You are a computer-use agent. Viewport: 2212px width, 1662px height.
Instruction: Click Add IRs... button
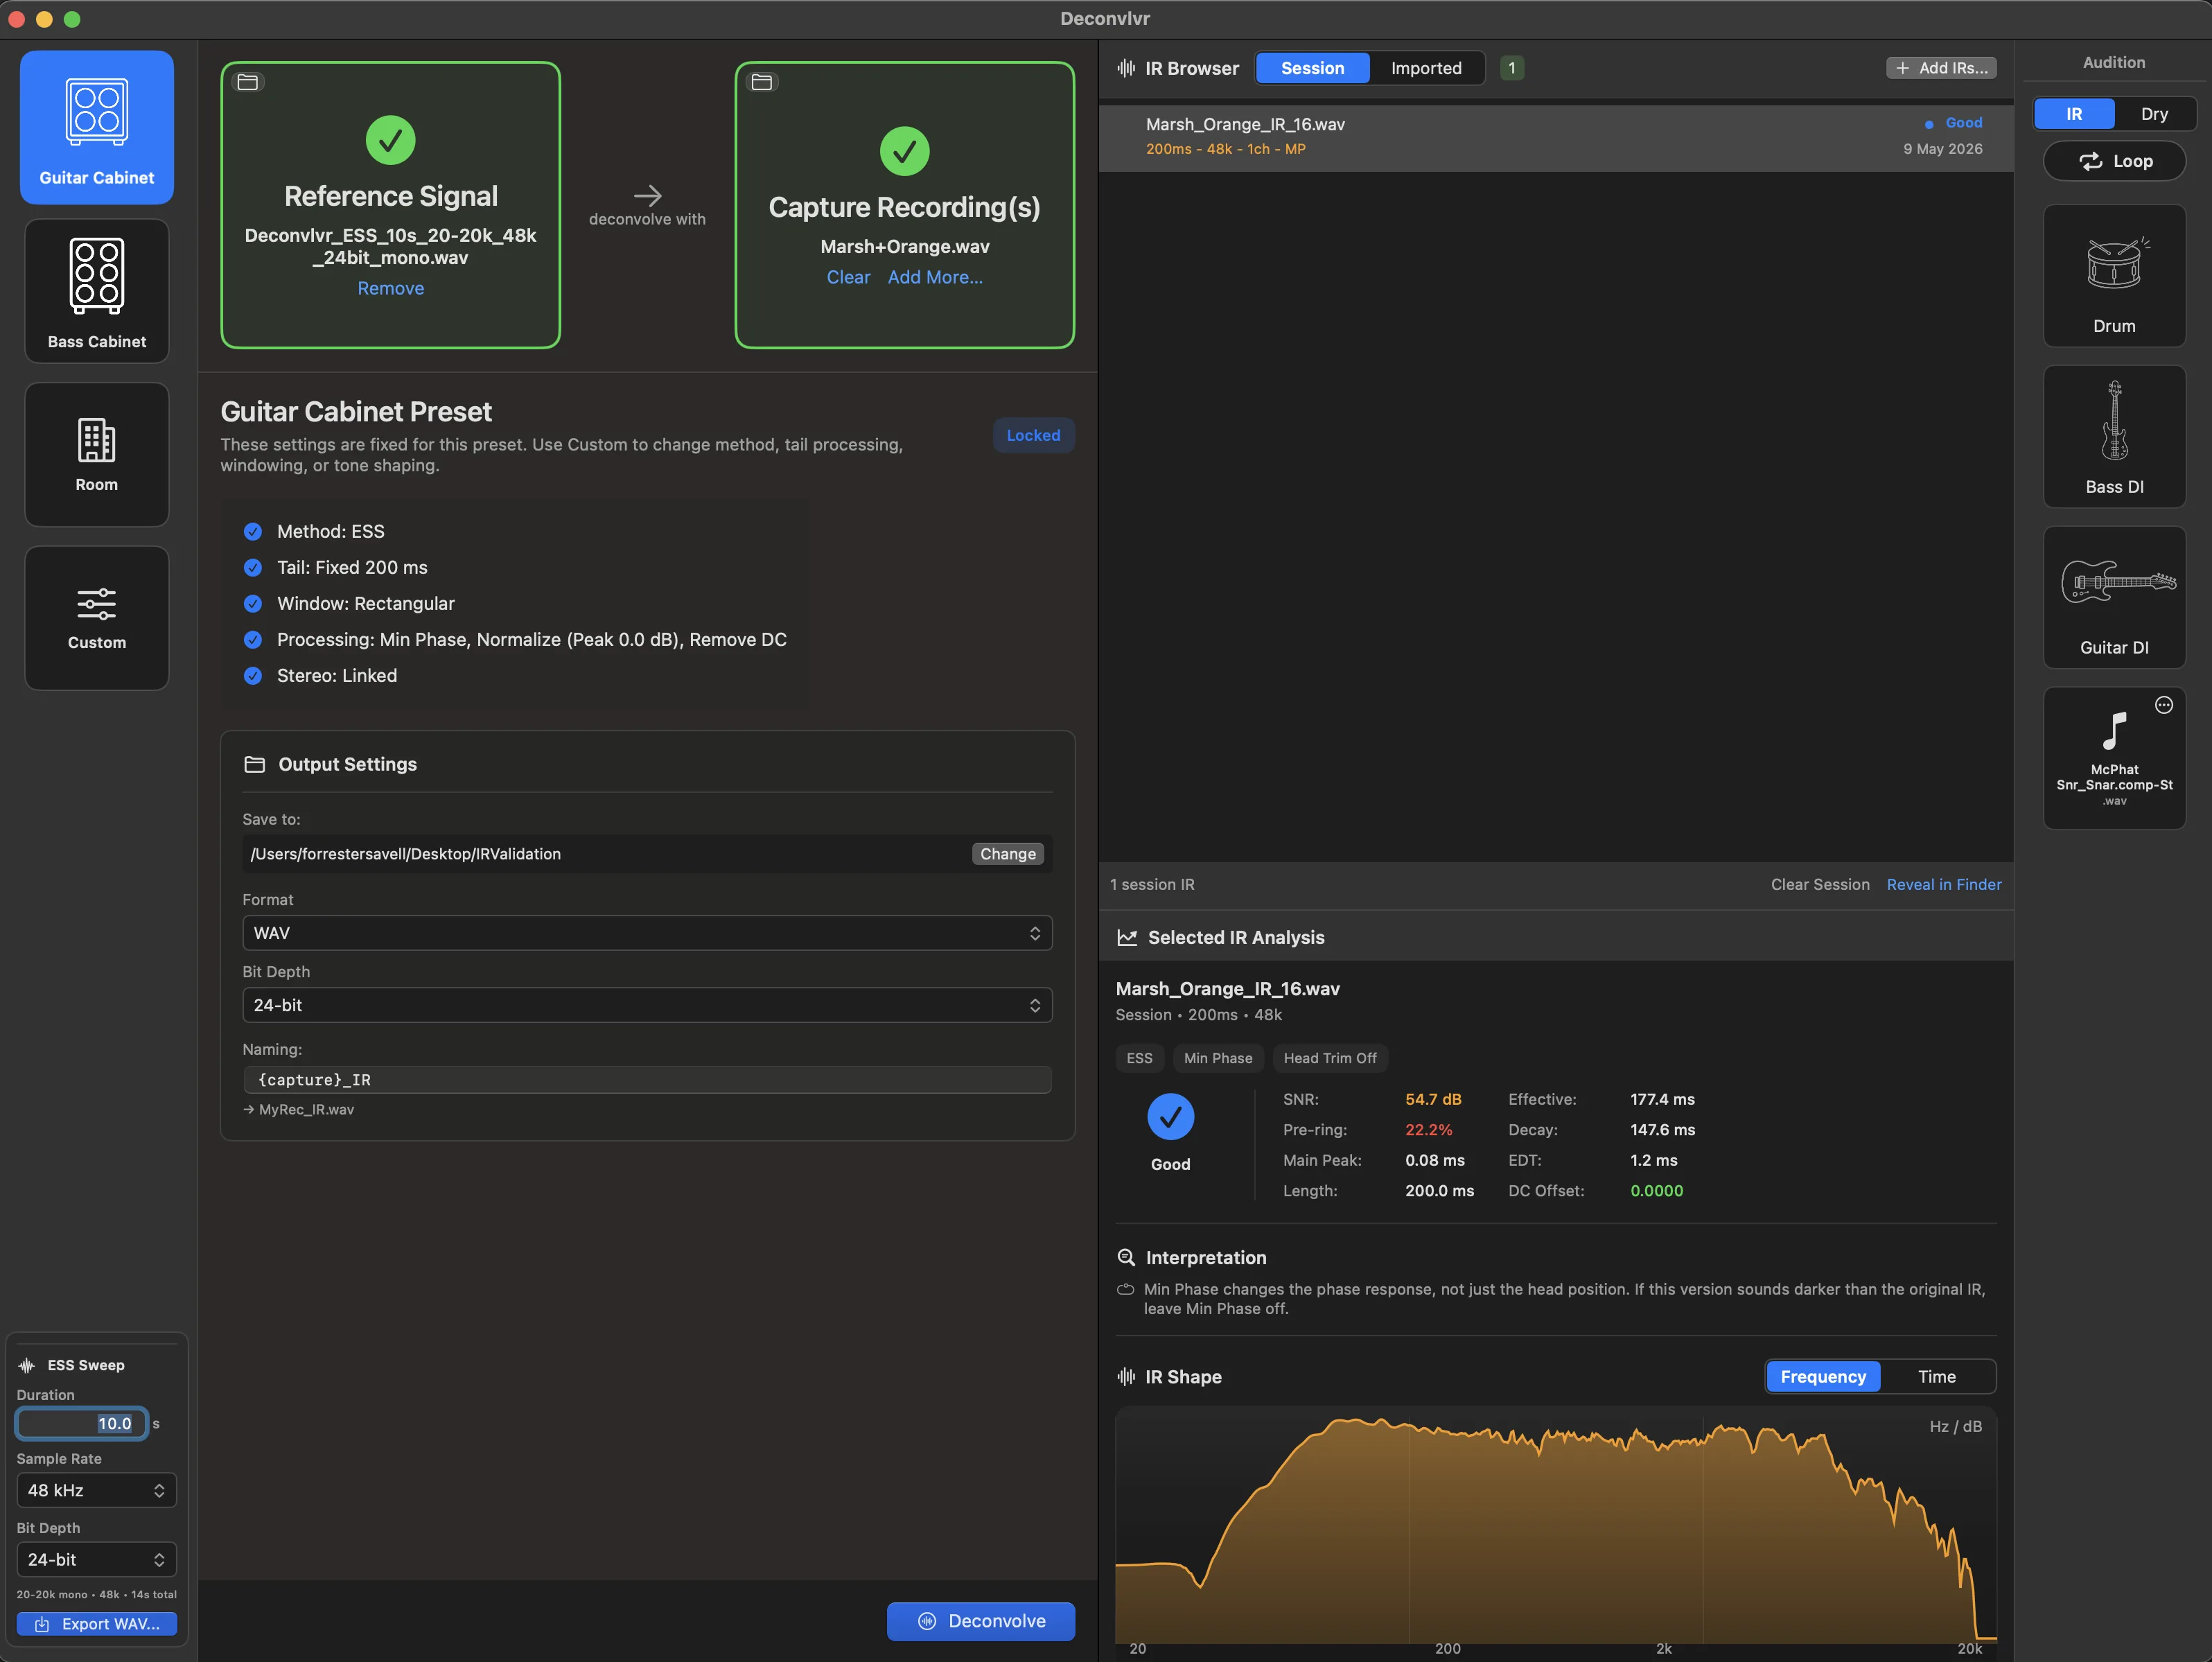[x=1941, y=68]
